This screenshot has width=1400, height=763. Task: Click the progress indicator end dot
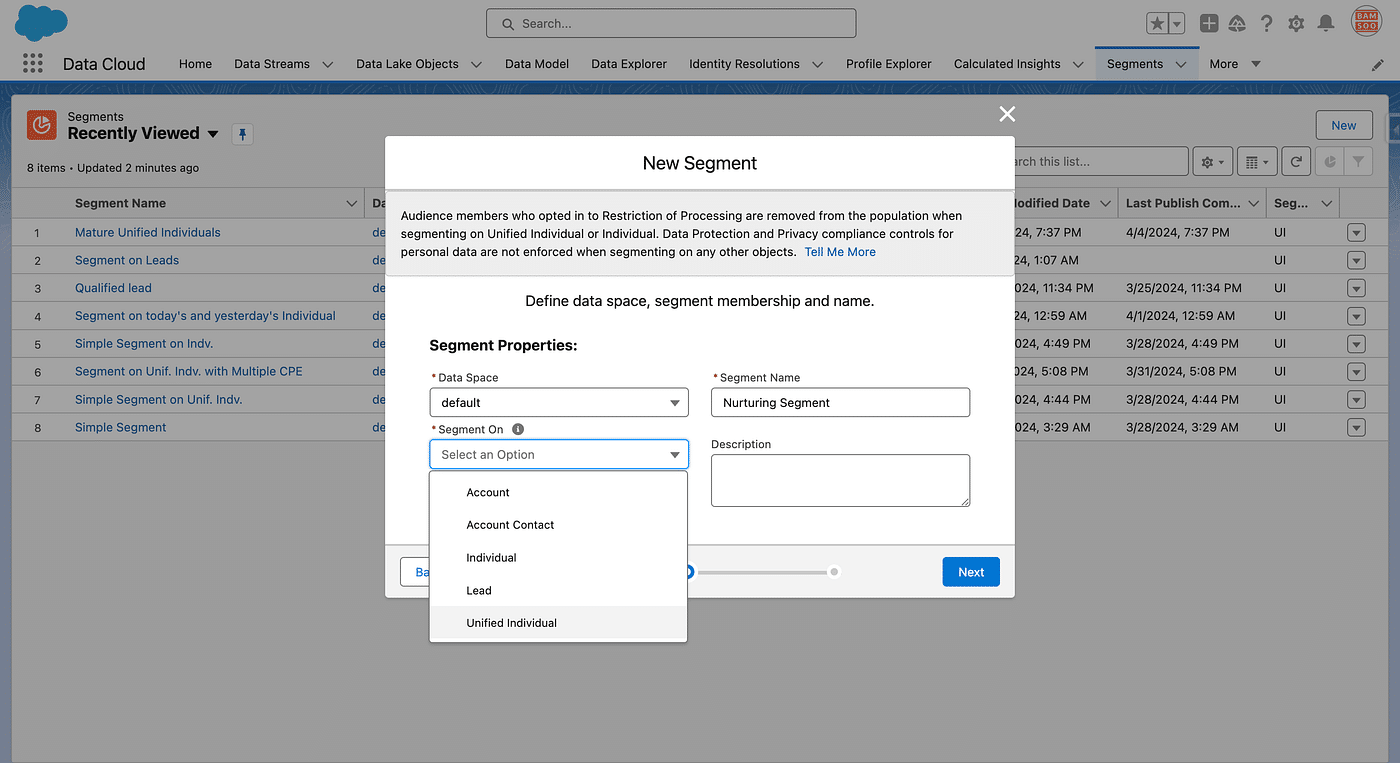click(834, 572)
